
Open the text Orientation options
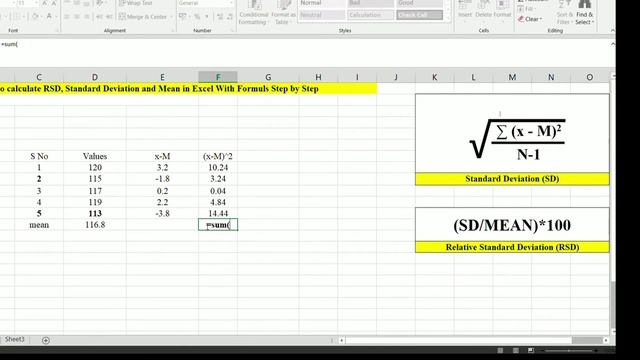click(100, 3)
